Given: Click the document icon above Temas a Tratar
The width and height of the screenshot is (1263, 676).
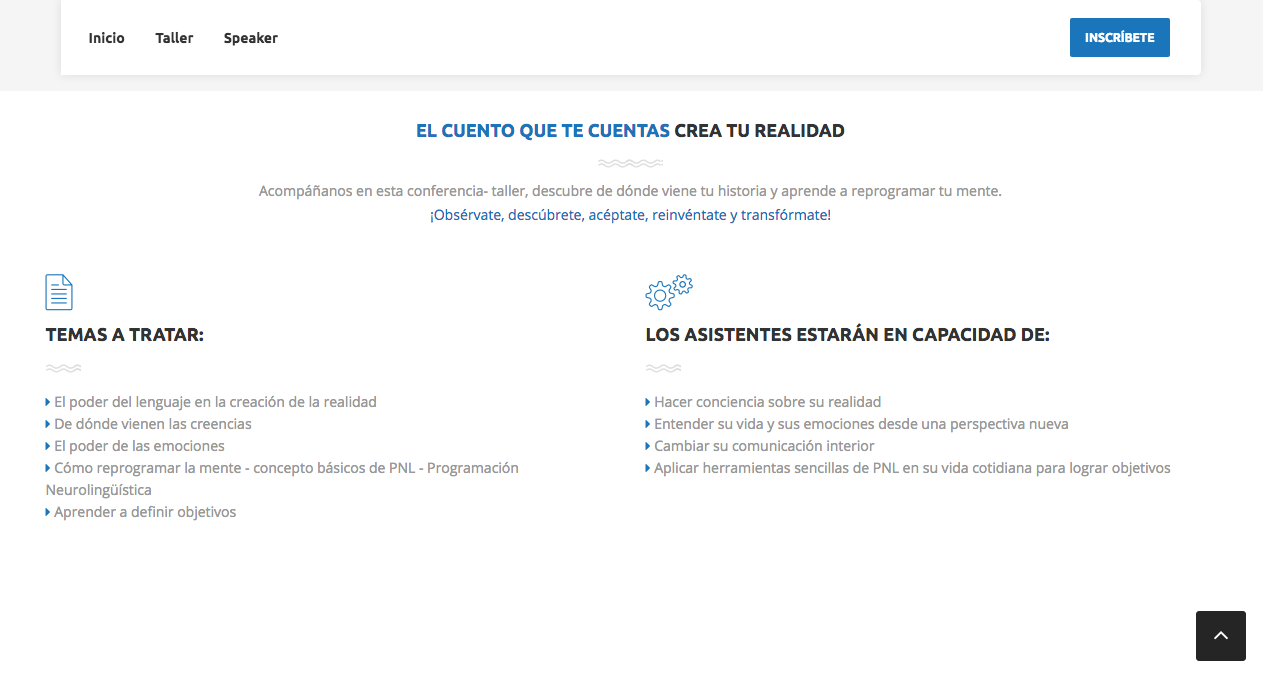Looking at the screenshot, I should point(59,292).
